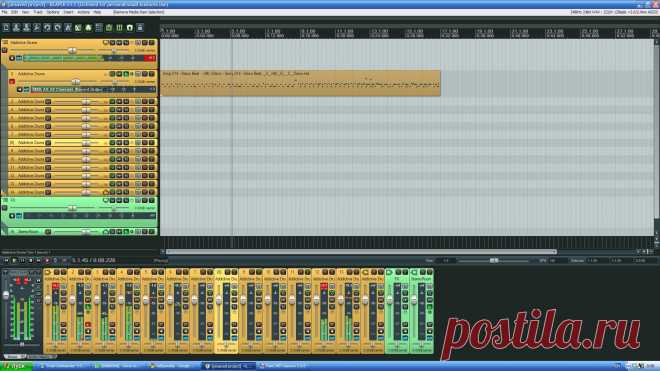Click the Save Project toolbar icon
This screenshot has height=371, width=660.
(27, 28)
